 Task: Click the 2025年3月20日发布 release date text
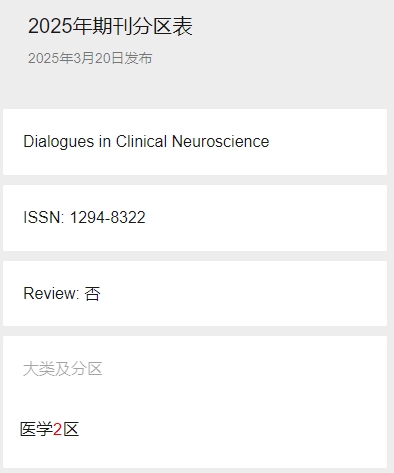click(90, 58)
